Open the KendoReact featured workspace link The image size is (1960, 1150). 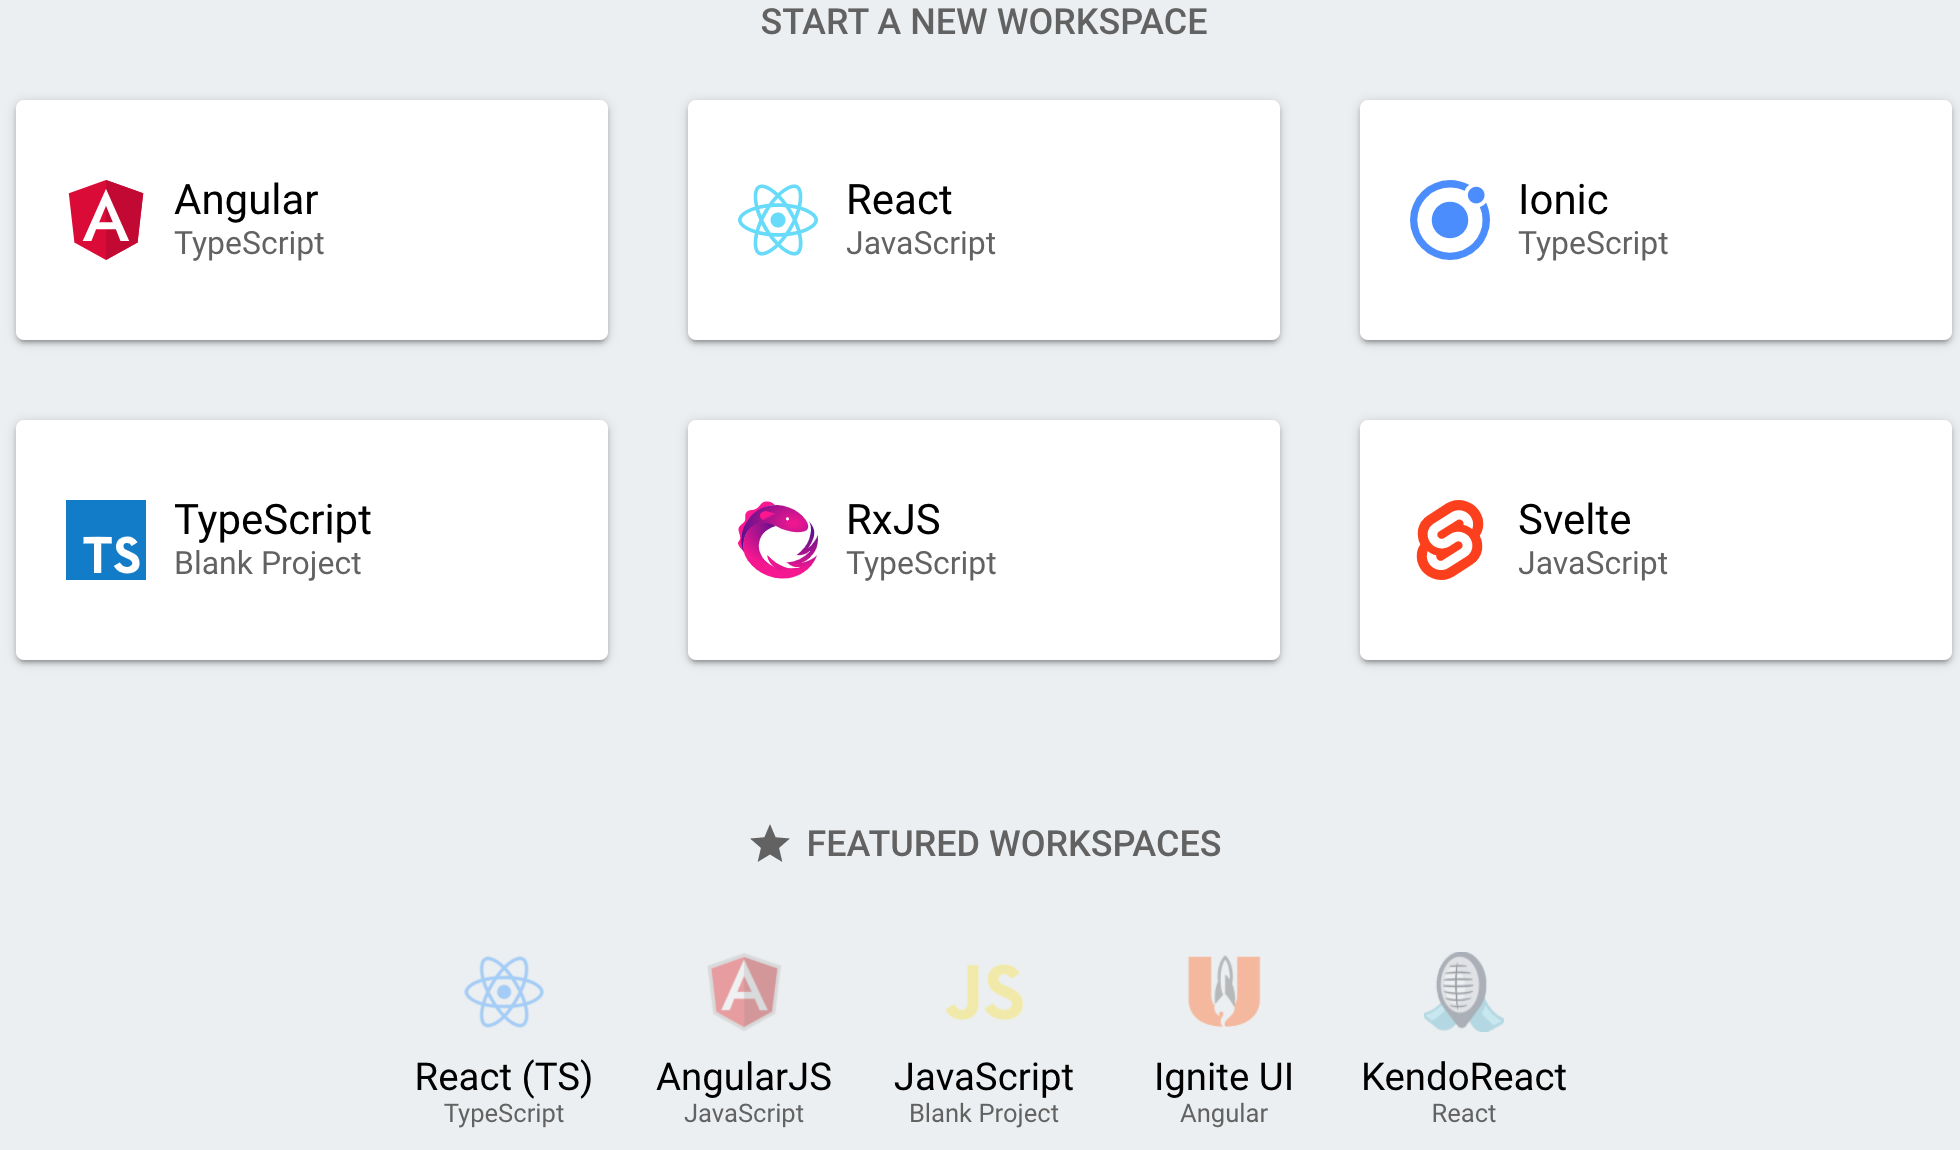(1463, 1078)
